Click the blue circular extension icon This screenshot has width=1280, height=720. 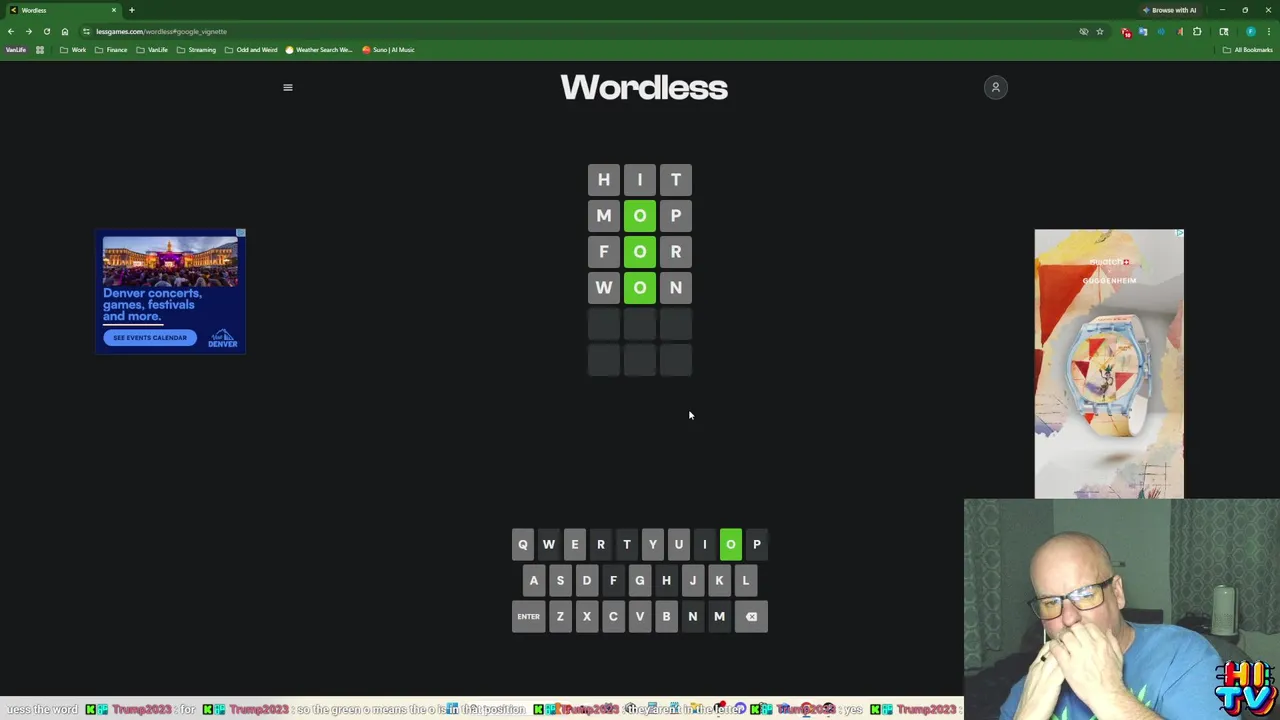point(1161,31)
